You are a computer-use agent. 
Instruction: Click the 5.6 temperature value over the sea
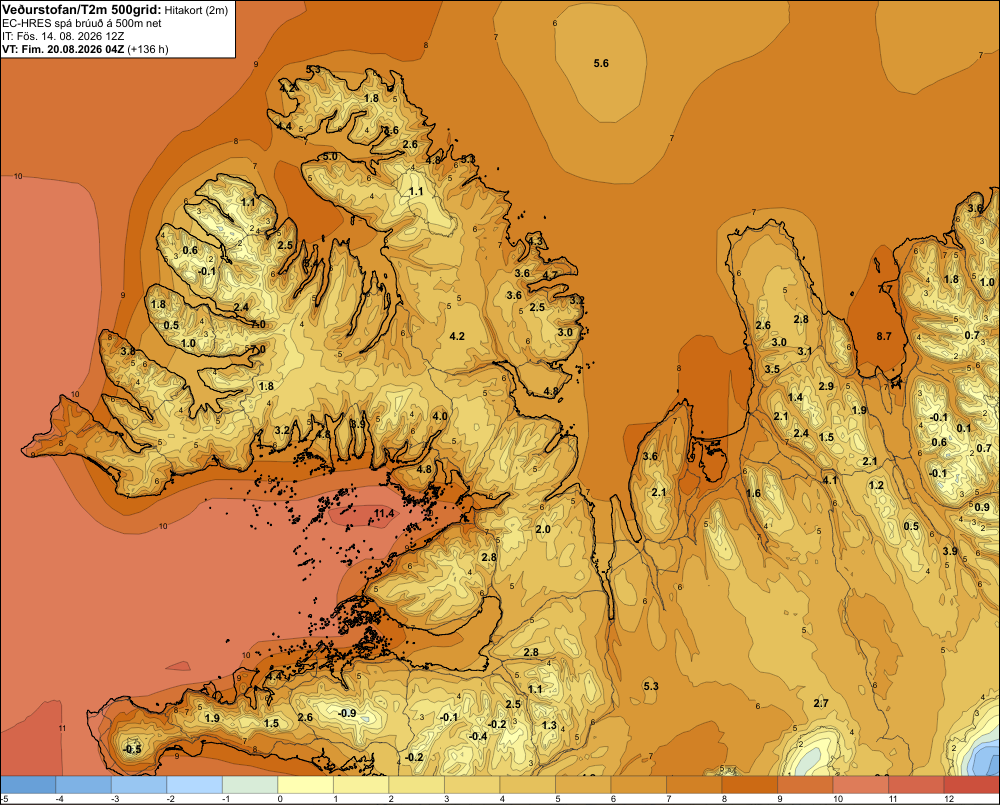(x=601, y=63)
